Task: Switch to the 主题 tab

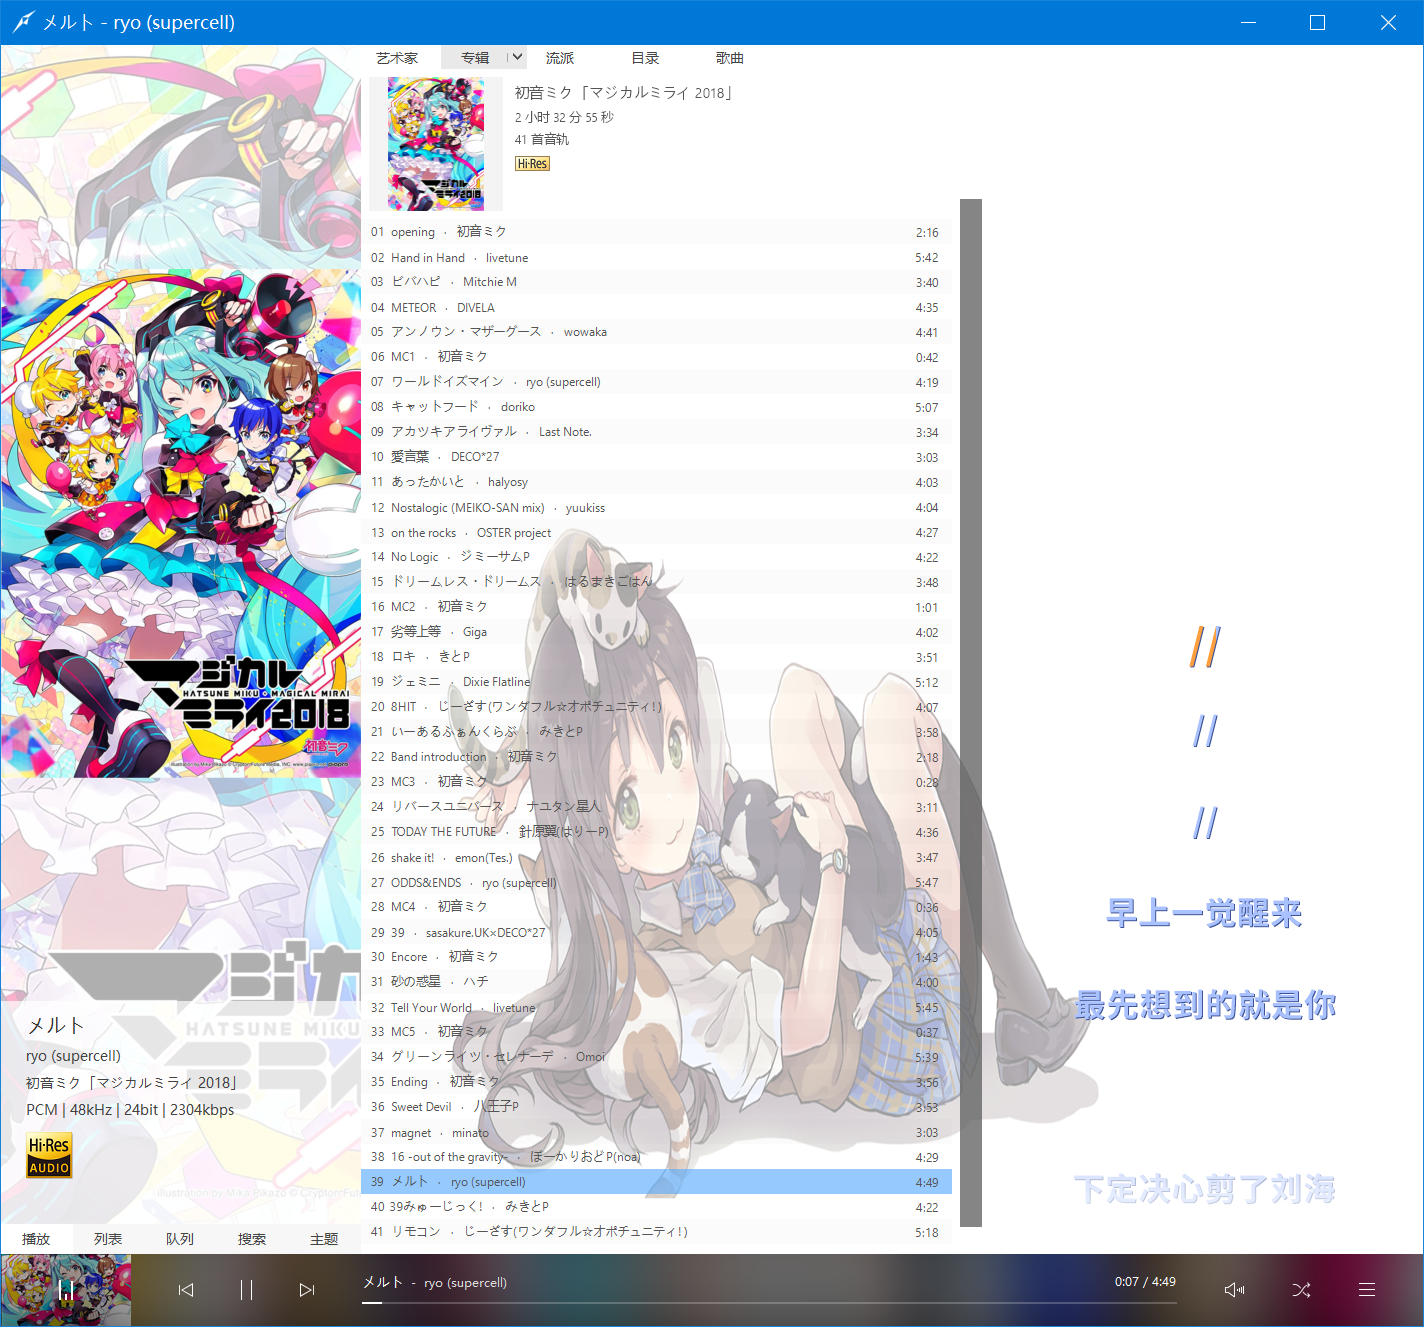Action: tap(324, 1239)
